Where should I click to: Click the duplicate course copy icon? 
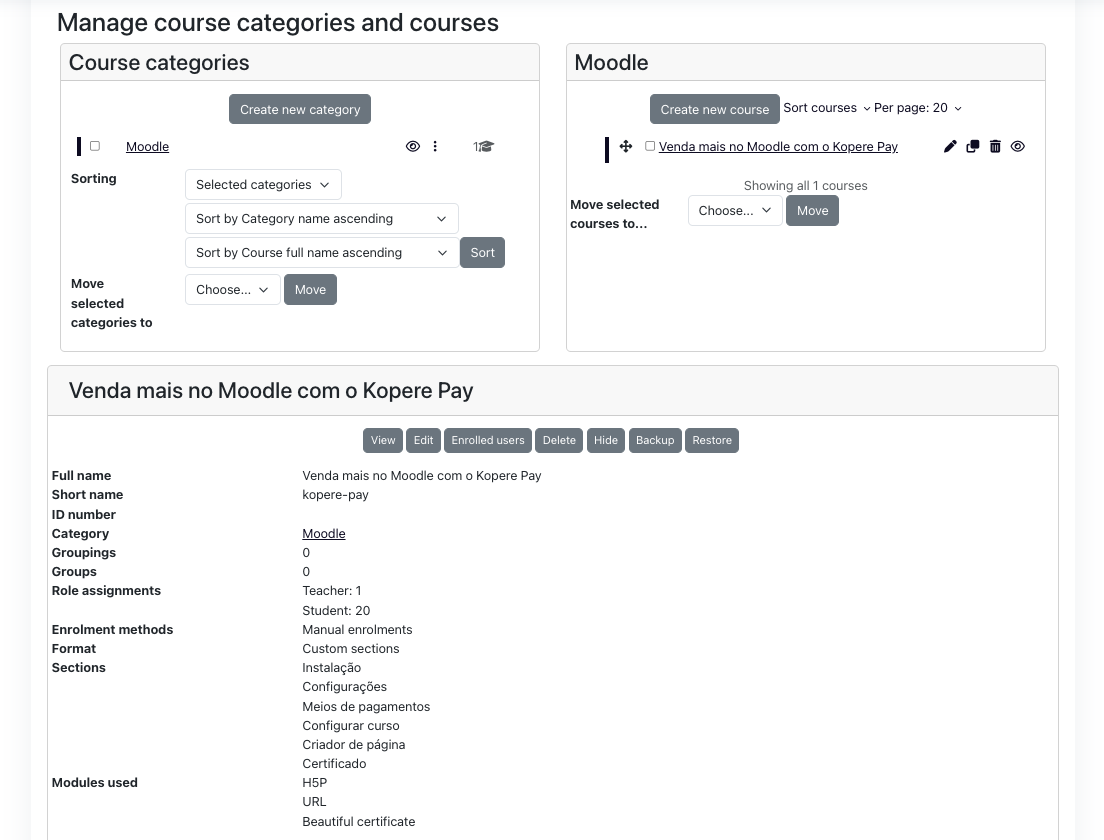click(x=972, y=146)
